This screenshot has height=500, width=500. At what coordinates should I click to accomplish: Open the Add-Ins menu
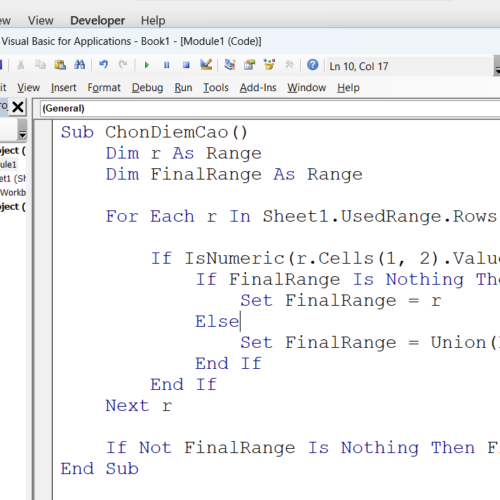tap(258, 88)
